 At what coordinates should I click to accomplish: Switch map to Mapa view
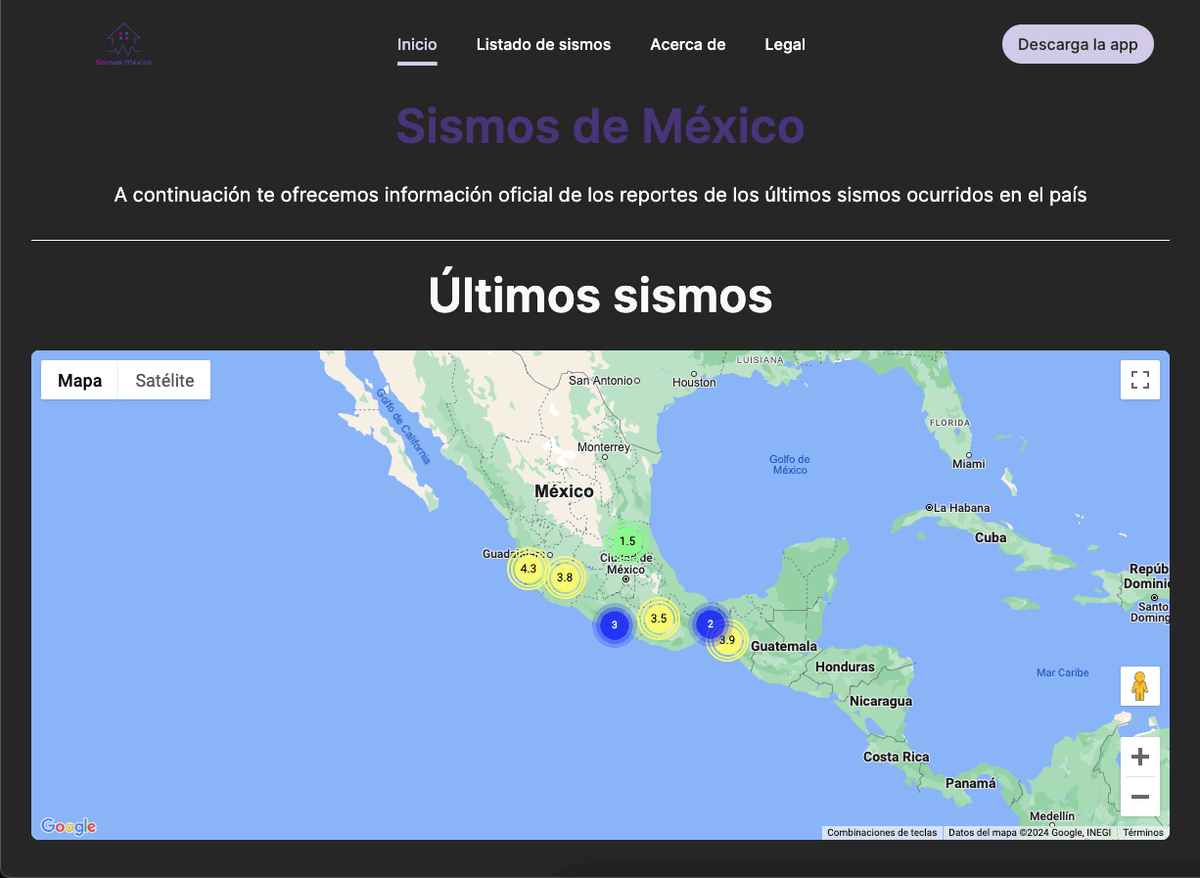[x=80, y=380]
